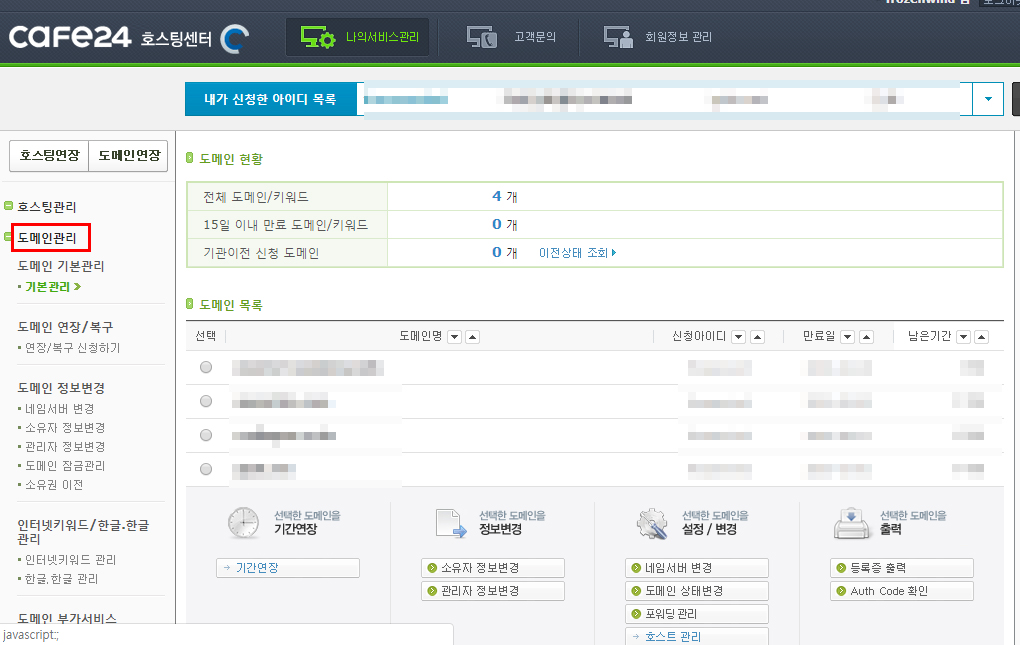The width and height of the screenshot is (1020, 645).
Task: Click the green bullet icon by 도메인 현황
Action: point(190,158)
